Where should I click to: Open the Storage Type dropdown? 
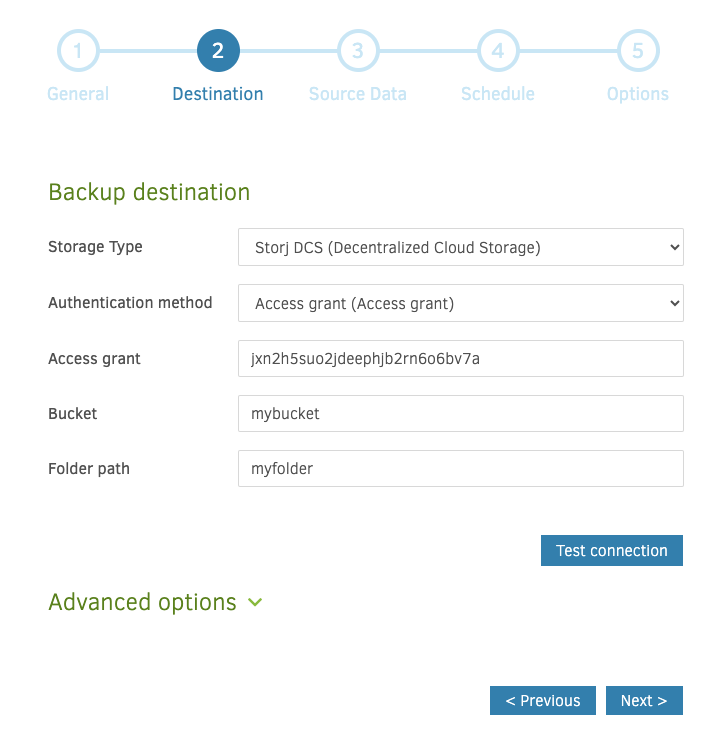(461, 247)
